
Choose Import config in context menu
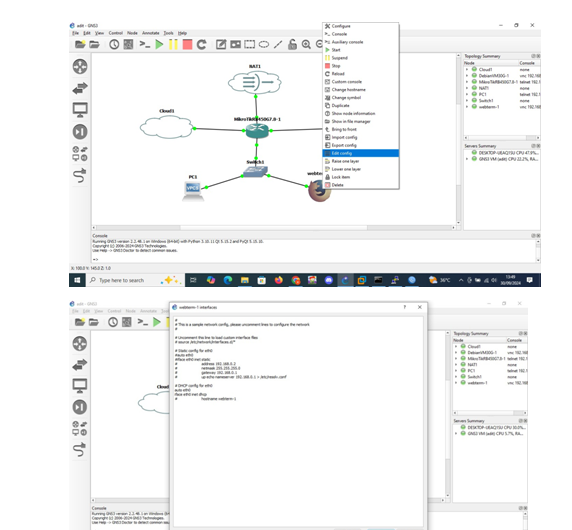[x=360, y=138]
